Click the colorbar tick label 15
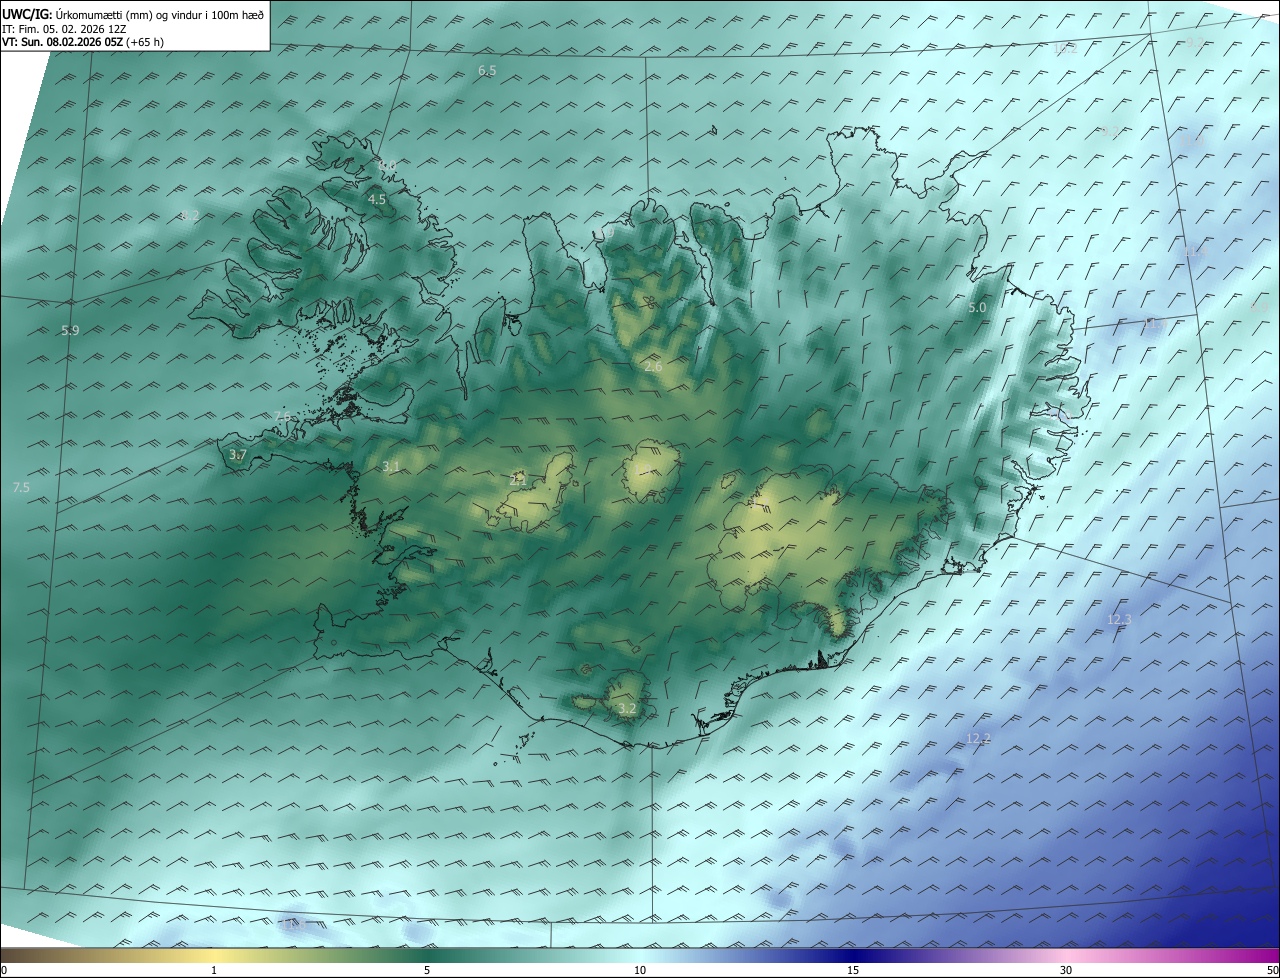The width and height of the screenshot is (1280, 978). click(x=853, y=970)
